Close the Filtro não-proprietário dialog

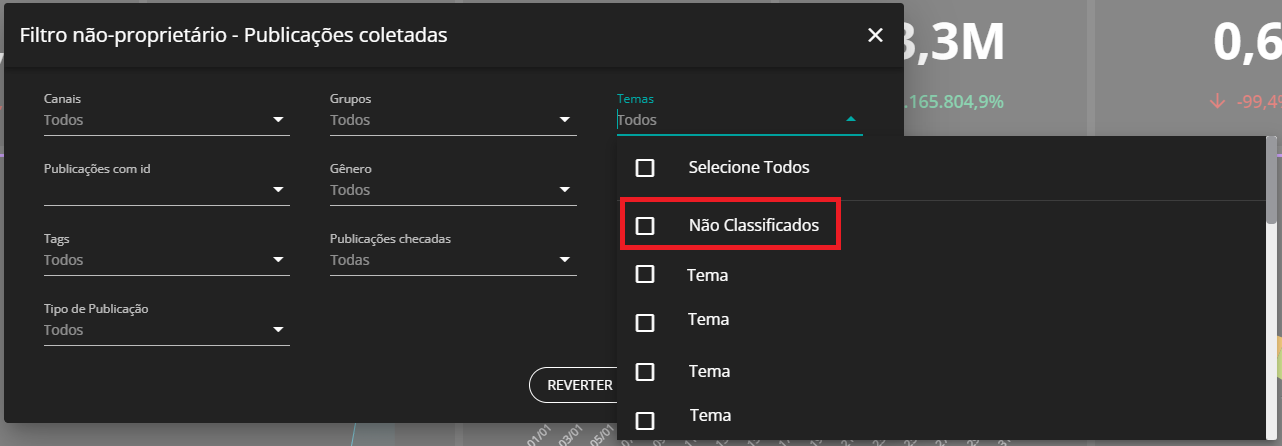tap(875, 35)
